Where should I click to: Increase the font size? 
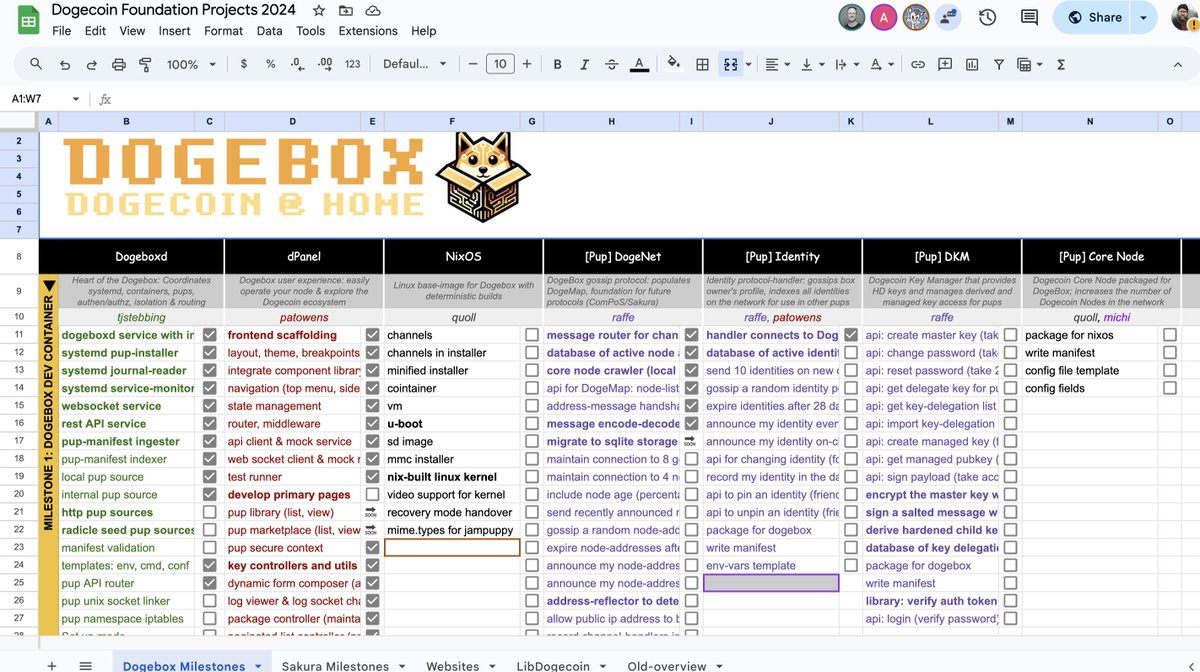(x=527, y=64)
